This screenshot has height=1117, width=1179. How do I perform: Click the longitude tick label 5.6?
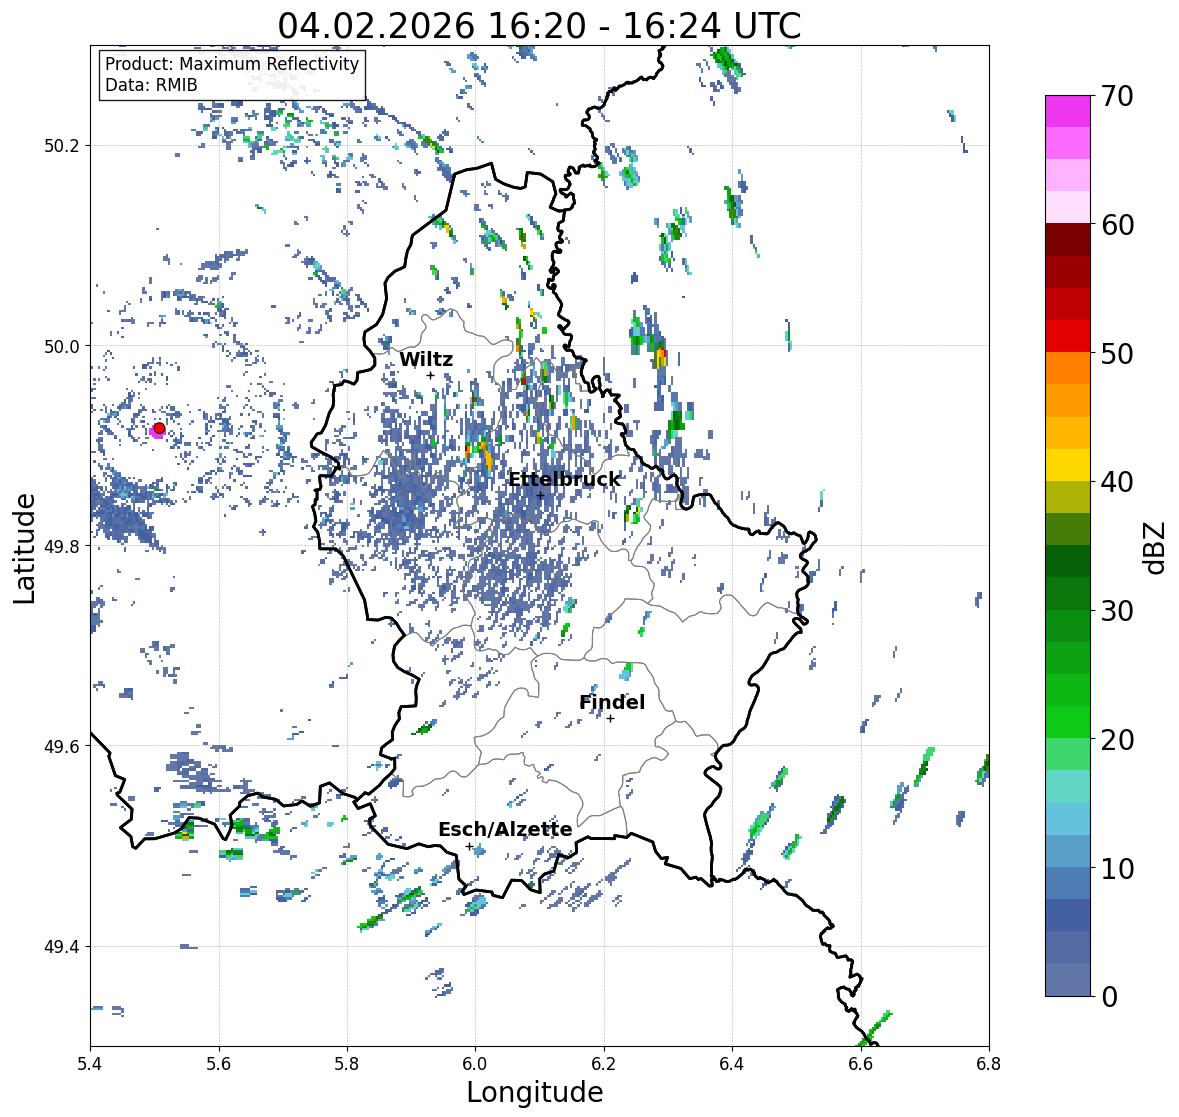[x=219, y=1063]
